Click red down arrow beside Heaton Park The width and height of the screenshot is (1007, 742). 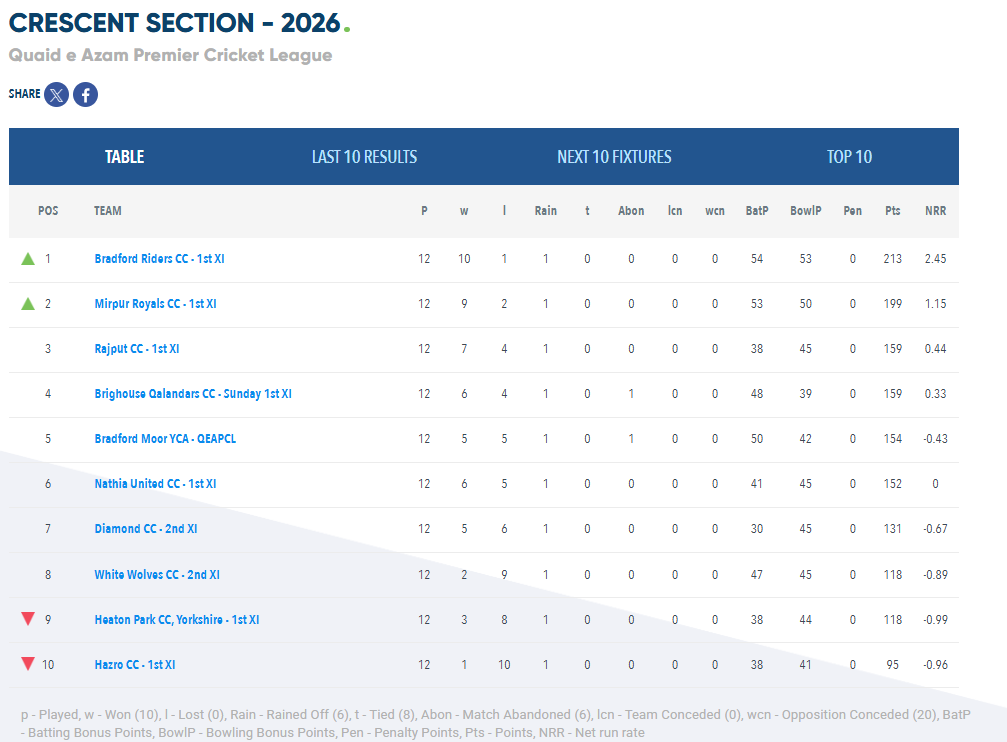click(x=28, y=619)
